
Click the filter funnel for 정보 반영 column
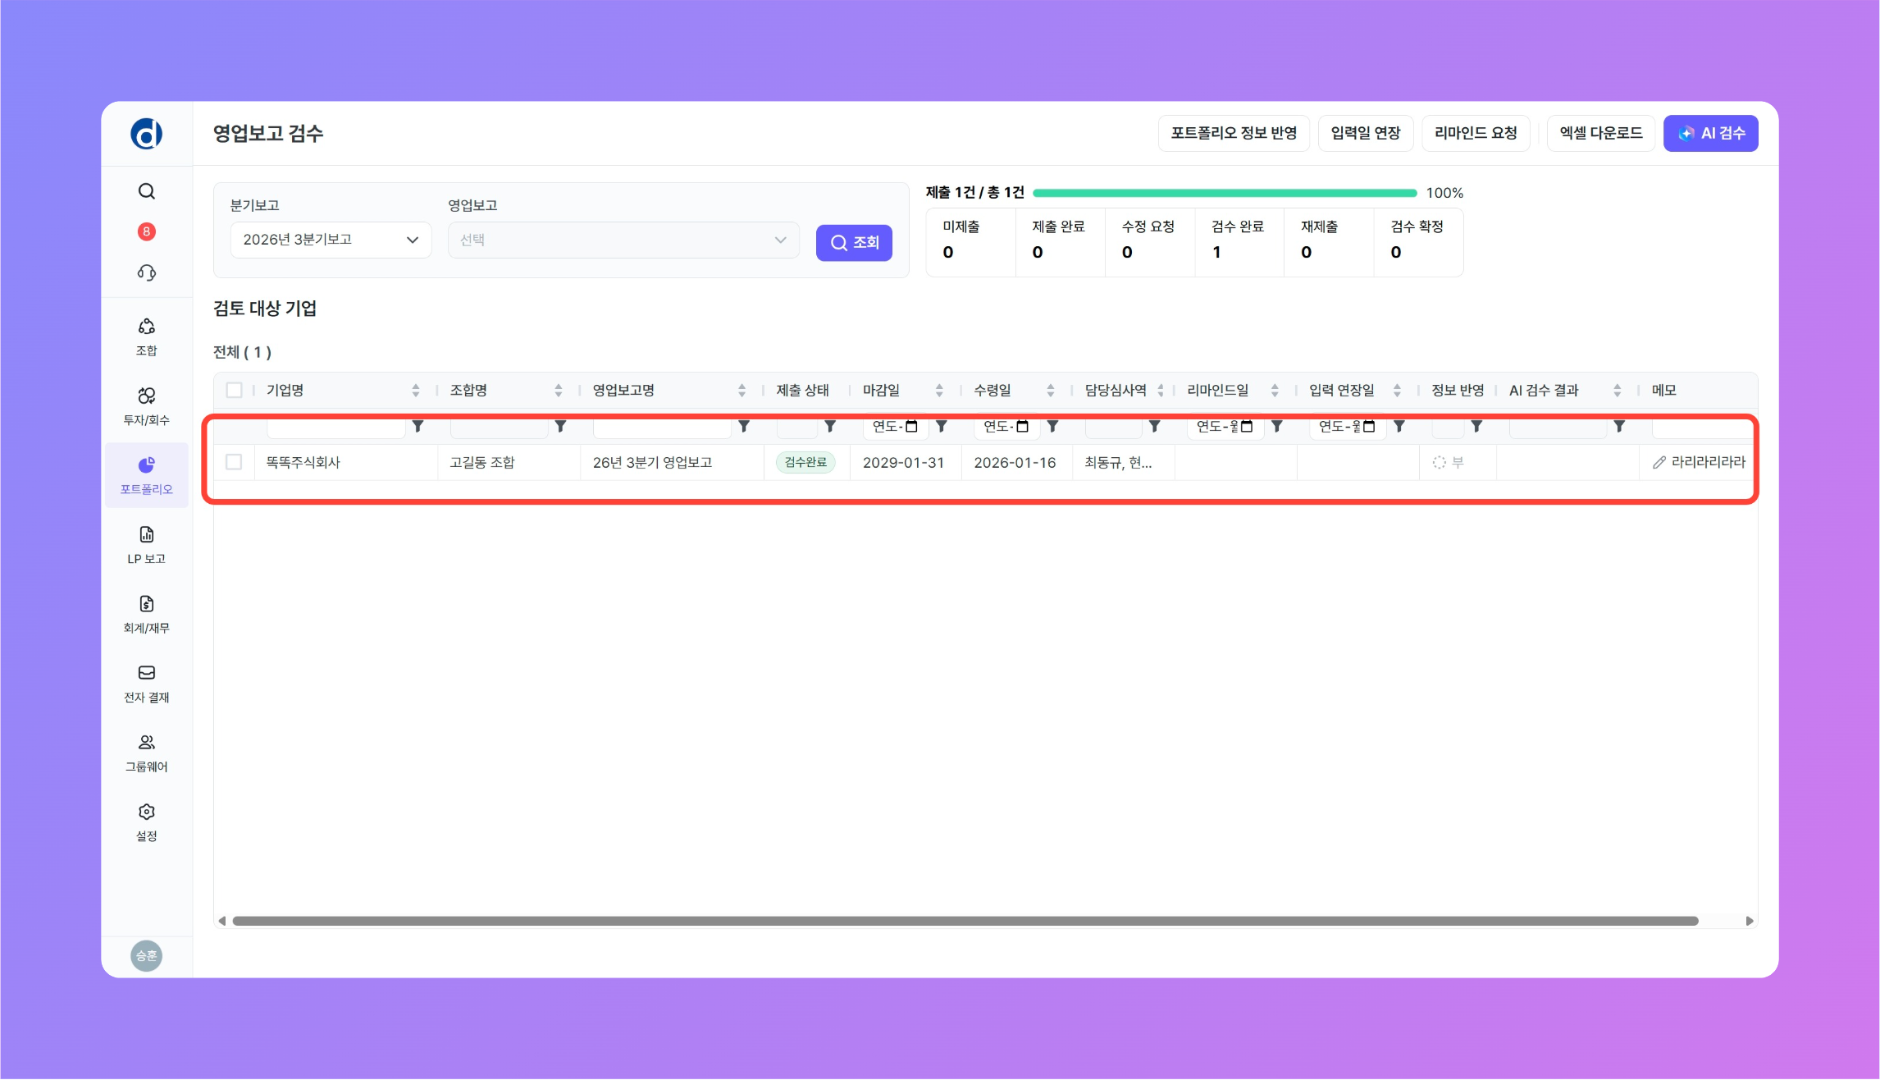point(1476,427)
